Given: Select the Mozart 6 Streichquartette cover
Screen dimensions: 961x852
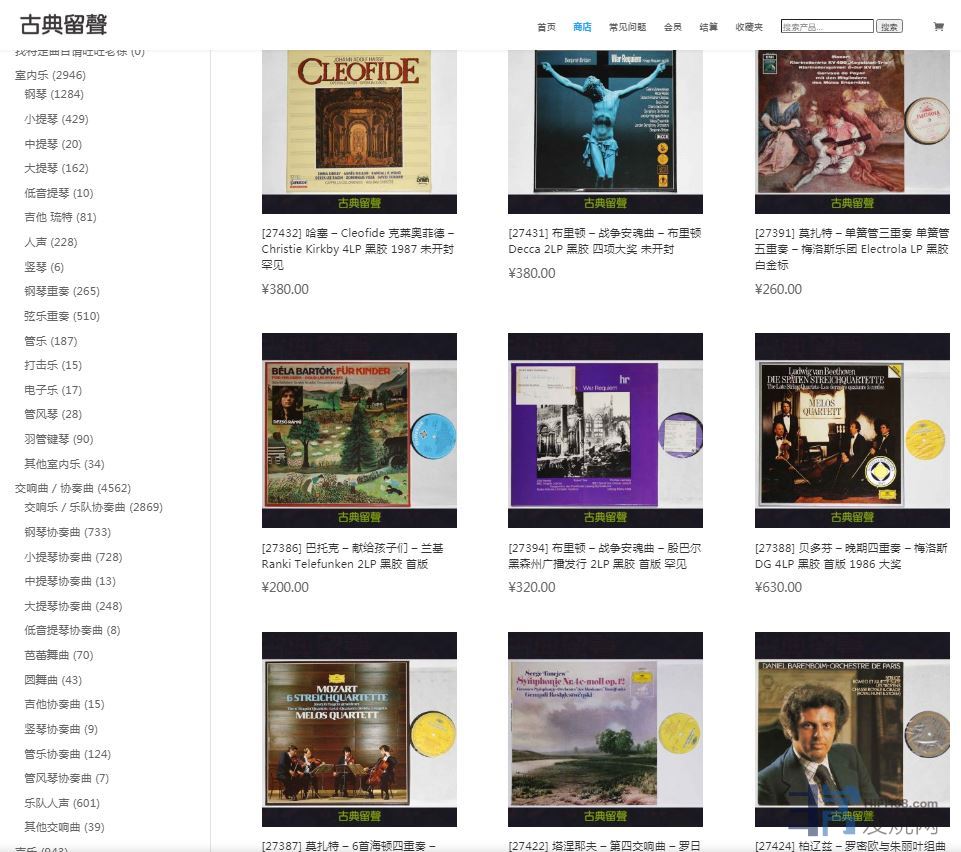Looking at the screenshot, I should [x=359, y=730].
